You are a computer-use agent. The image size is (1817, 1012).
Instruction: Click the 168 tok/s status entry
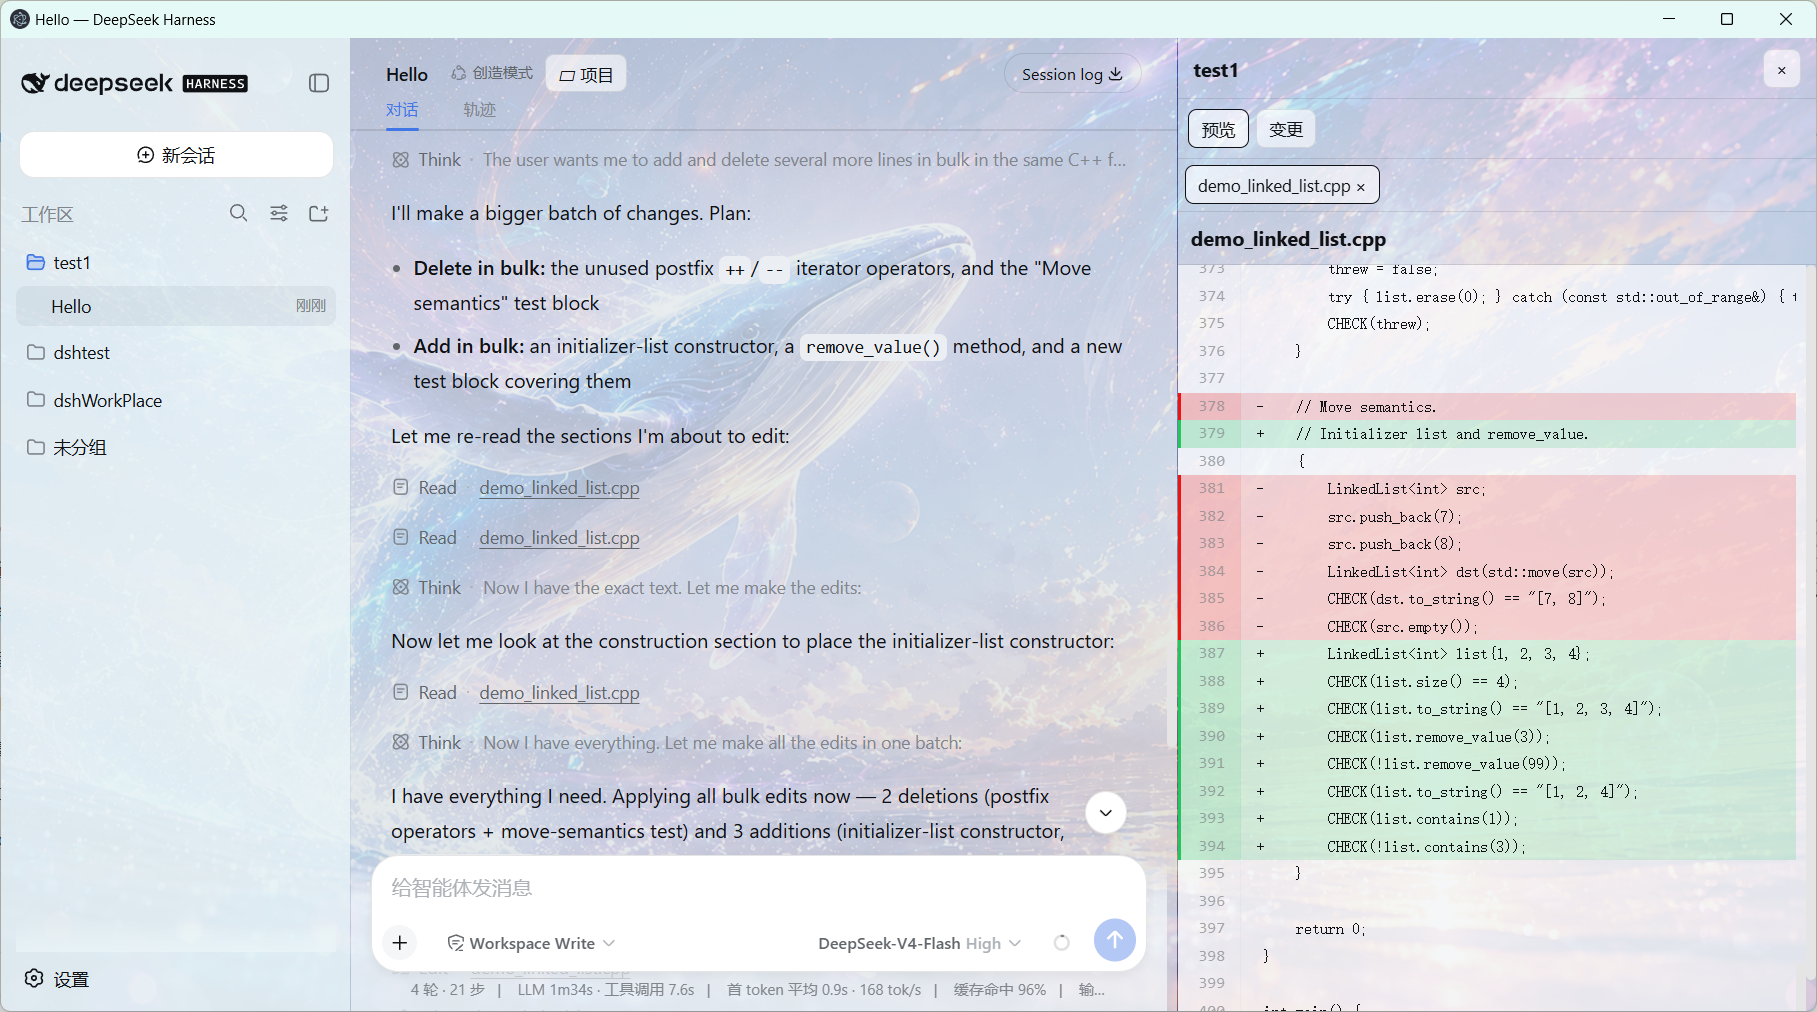tap(890, 990)
